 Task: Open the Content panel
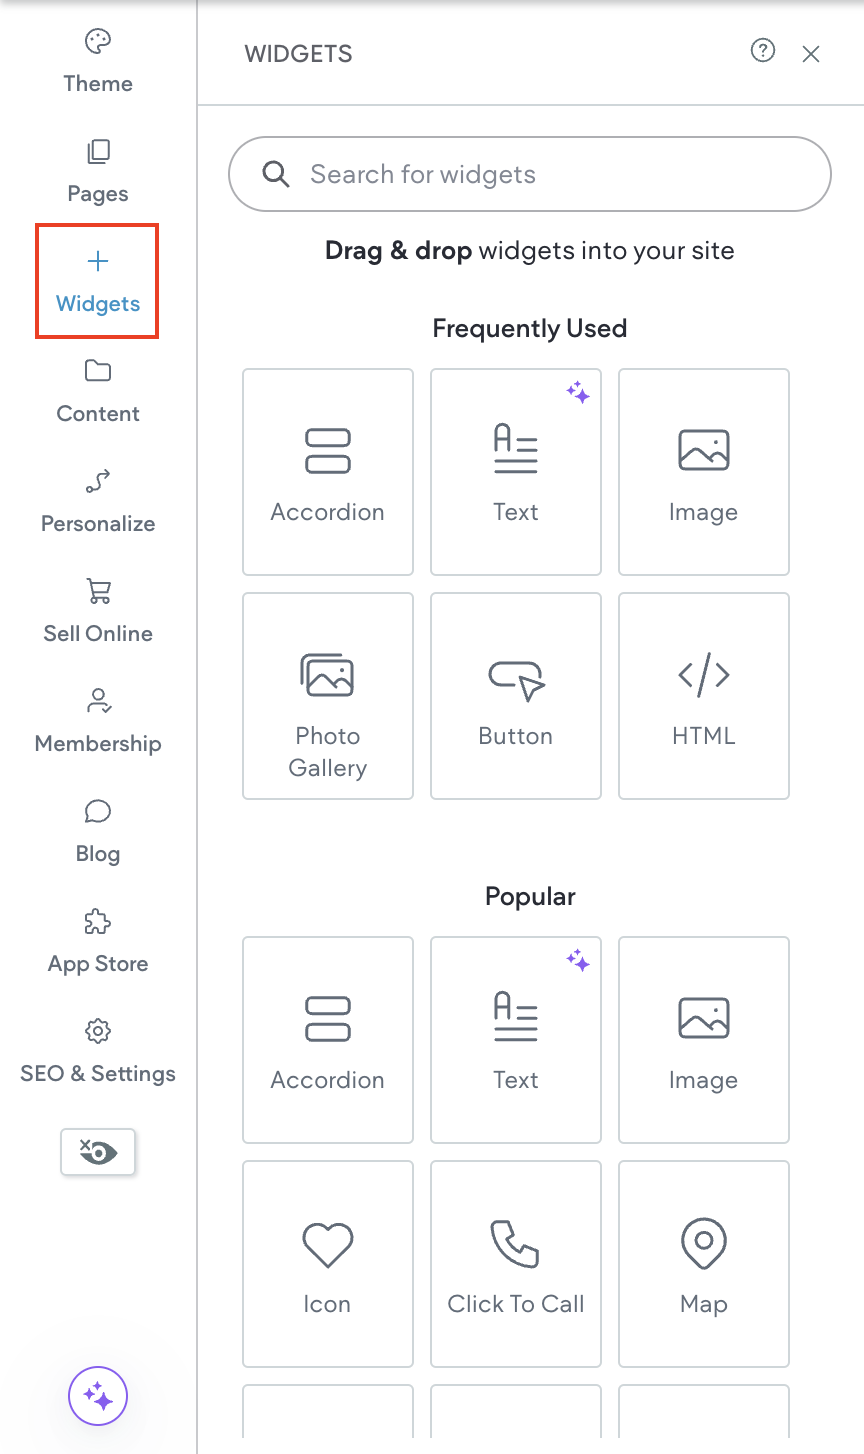click(x=97, y=390)
